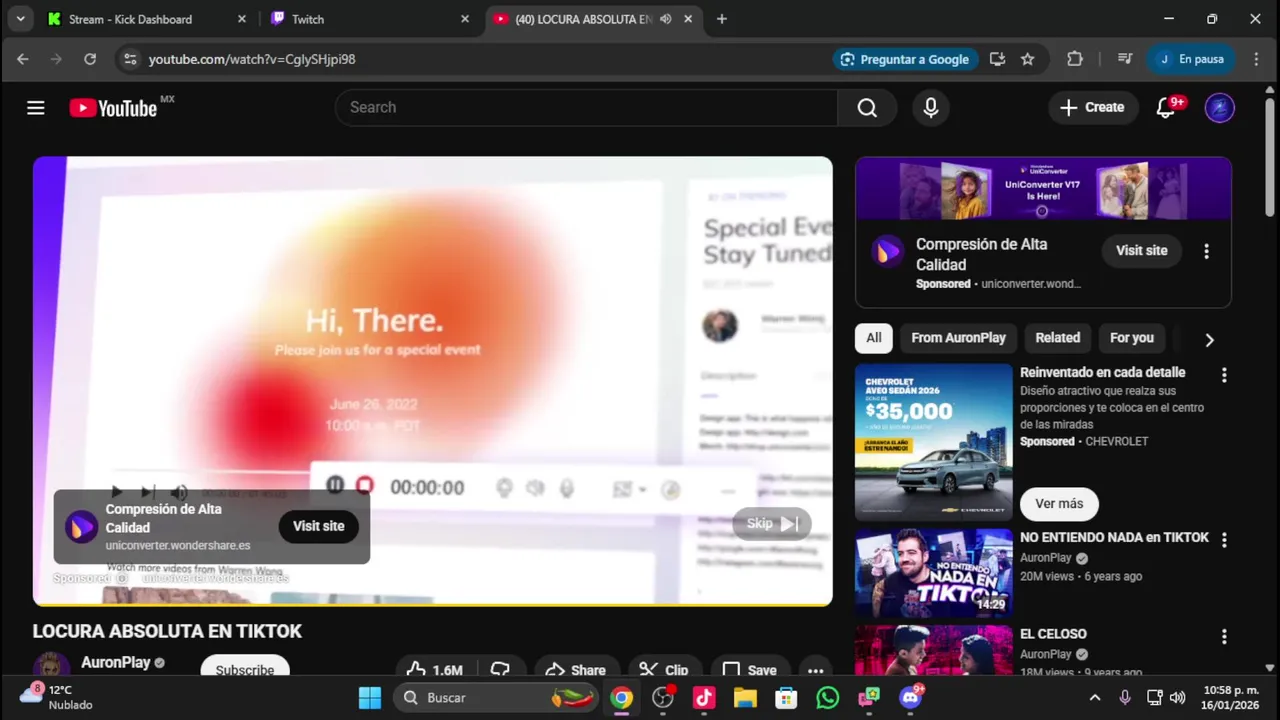Image resolution: width=1280 pixels, height=720 pixels.
Task: Open options for UniConverter sponsored card
Action: coord(1206,251)
